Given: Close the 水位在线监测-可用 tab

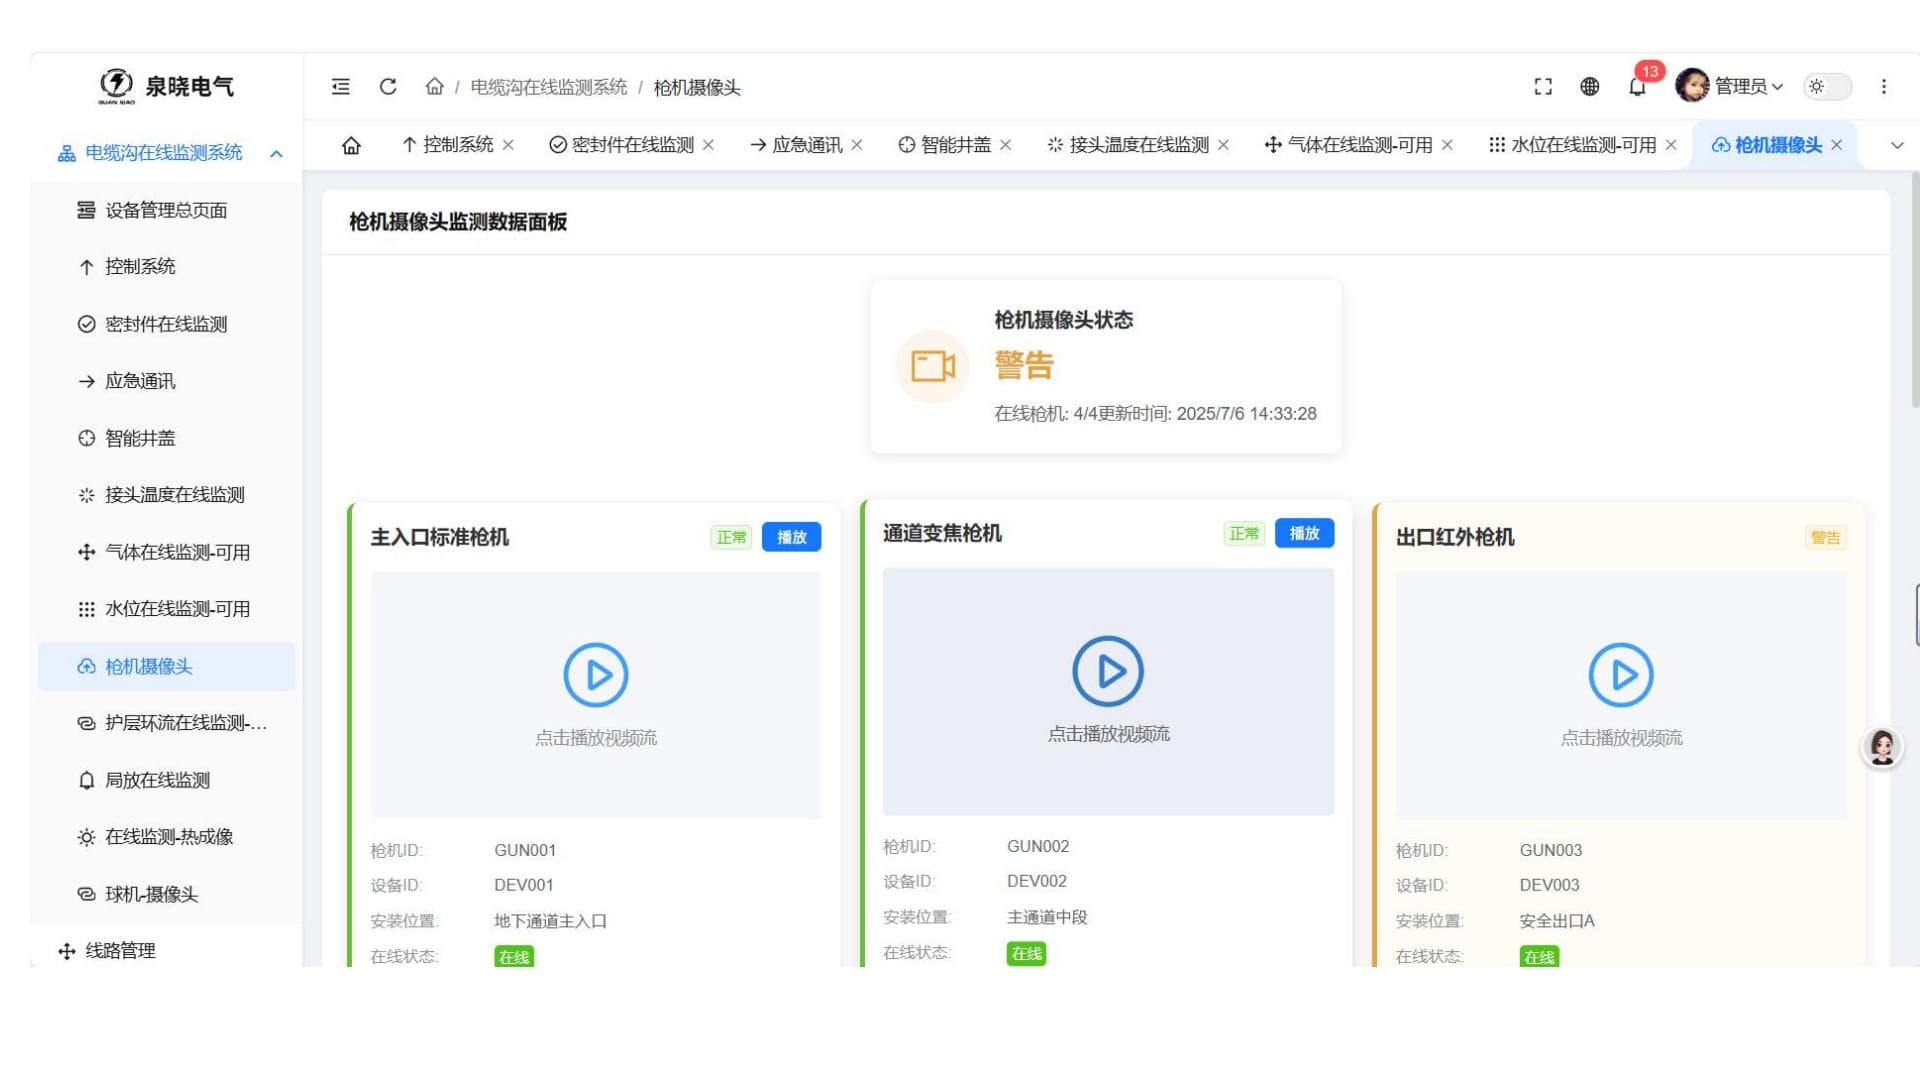Looking at the screenshot, I should coord(1671,146).
